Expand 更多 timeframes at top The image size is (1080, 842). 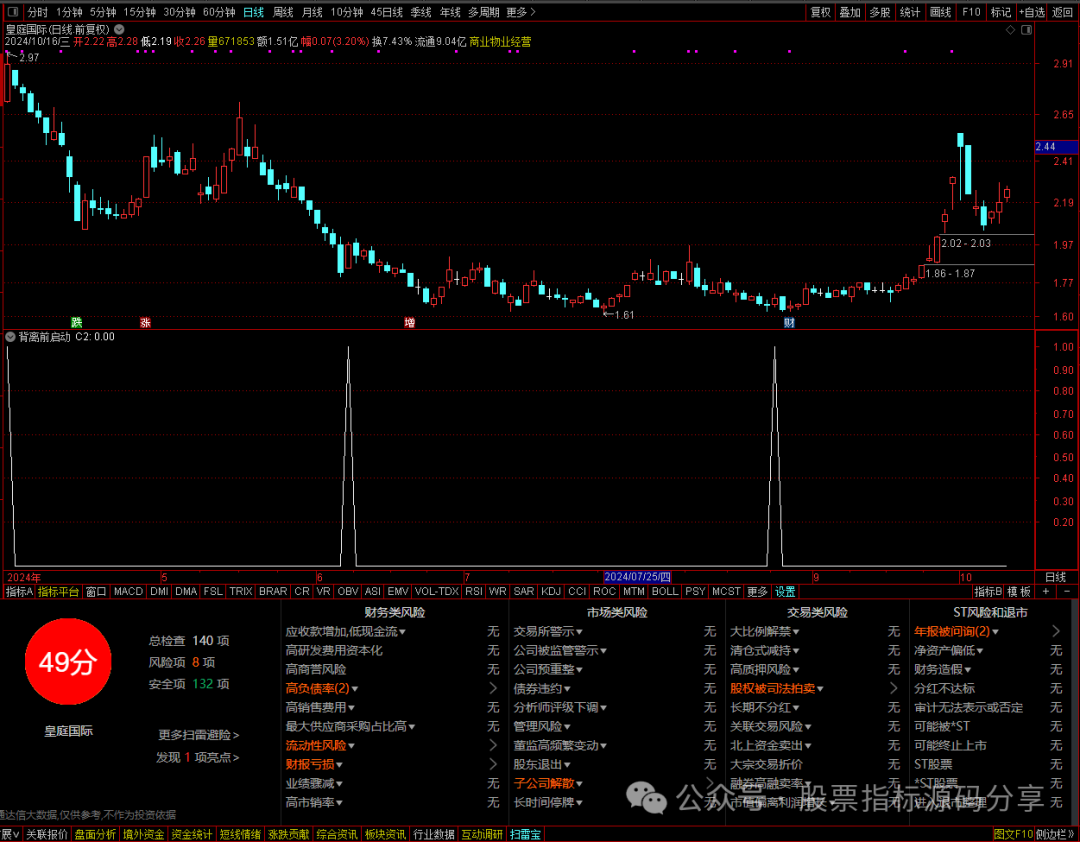coord(521,12)
